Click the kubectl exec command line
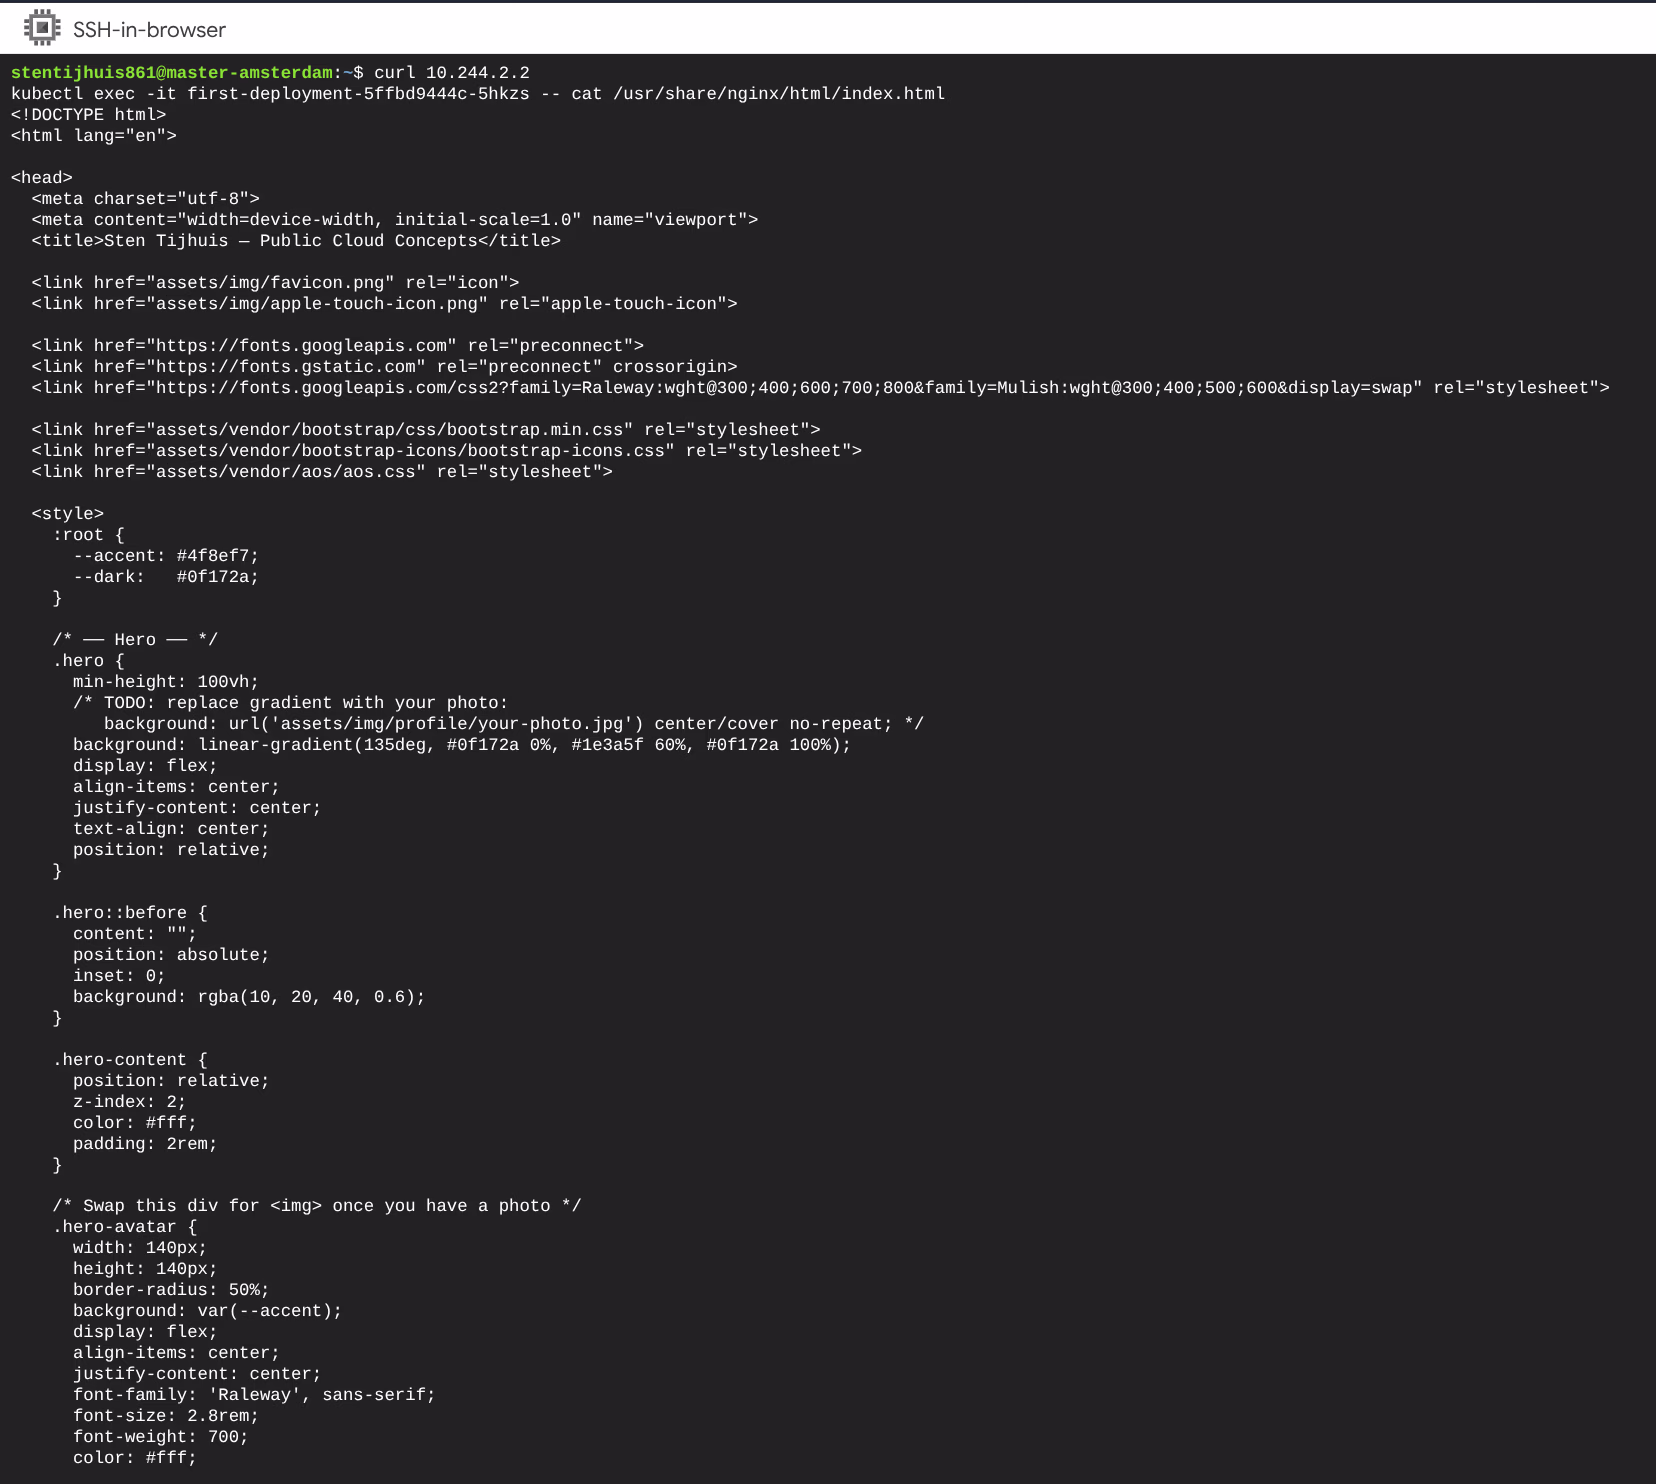 click(x=477, y=94)
